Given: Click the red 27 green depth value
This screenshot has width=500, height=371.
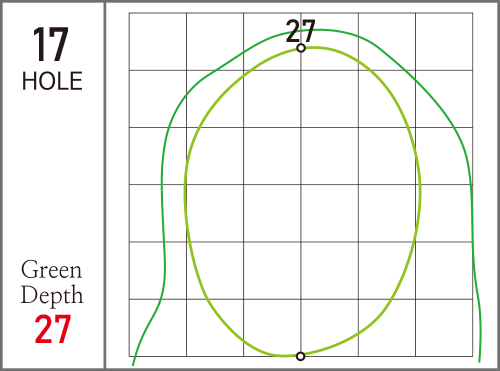Looking at the screenshot, I should pyautogui.click(x=53, y=329).
